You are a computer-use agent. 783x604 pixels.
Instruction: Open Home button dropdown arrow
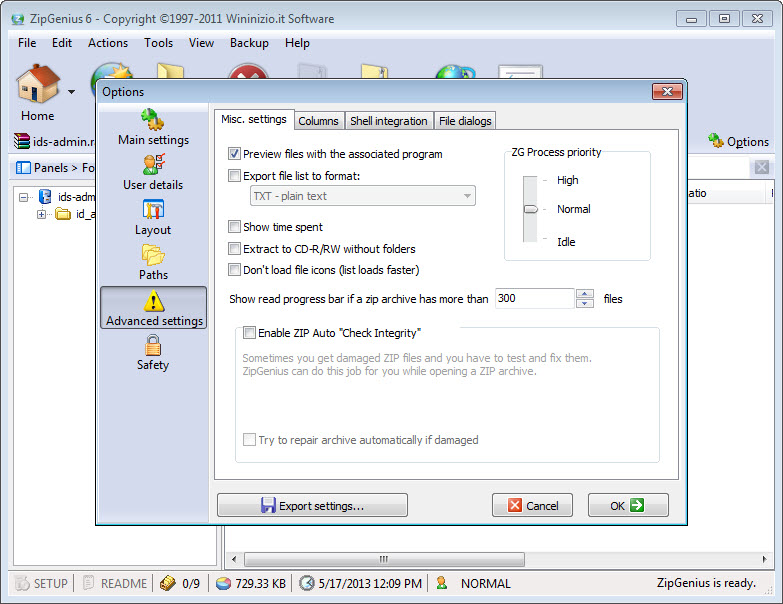point(72,92)
